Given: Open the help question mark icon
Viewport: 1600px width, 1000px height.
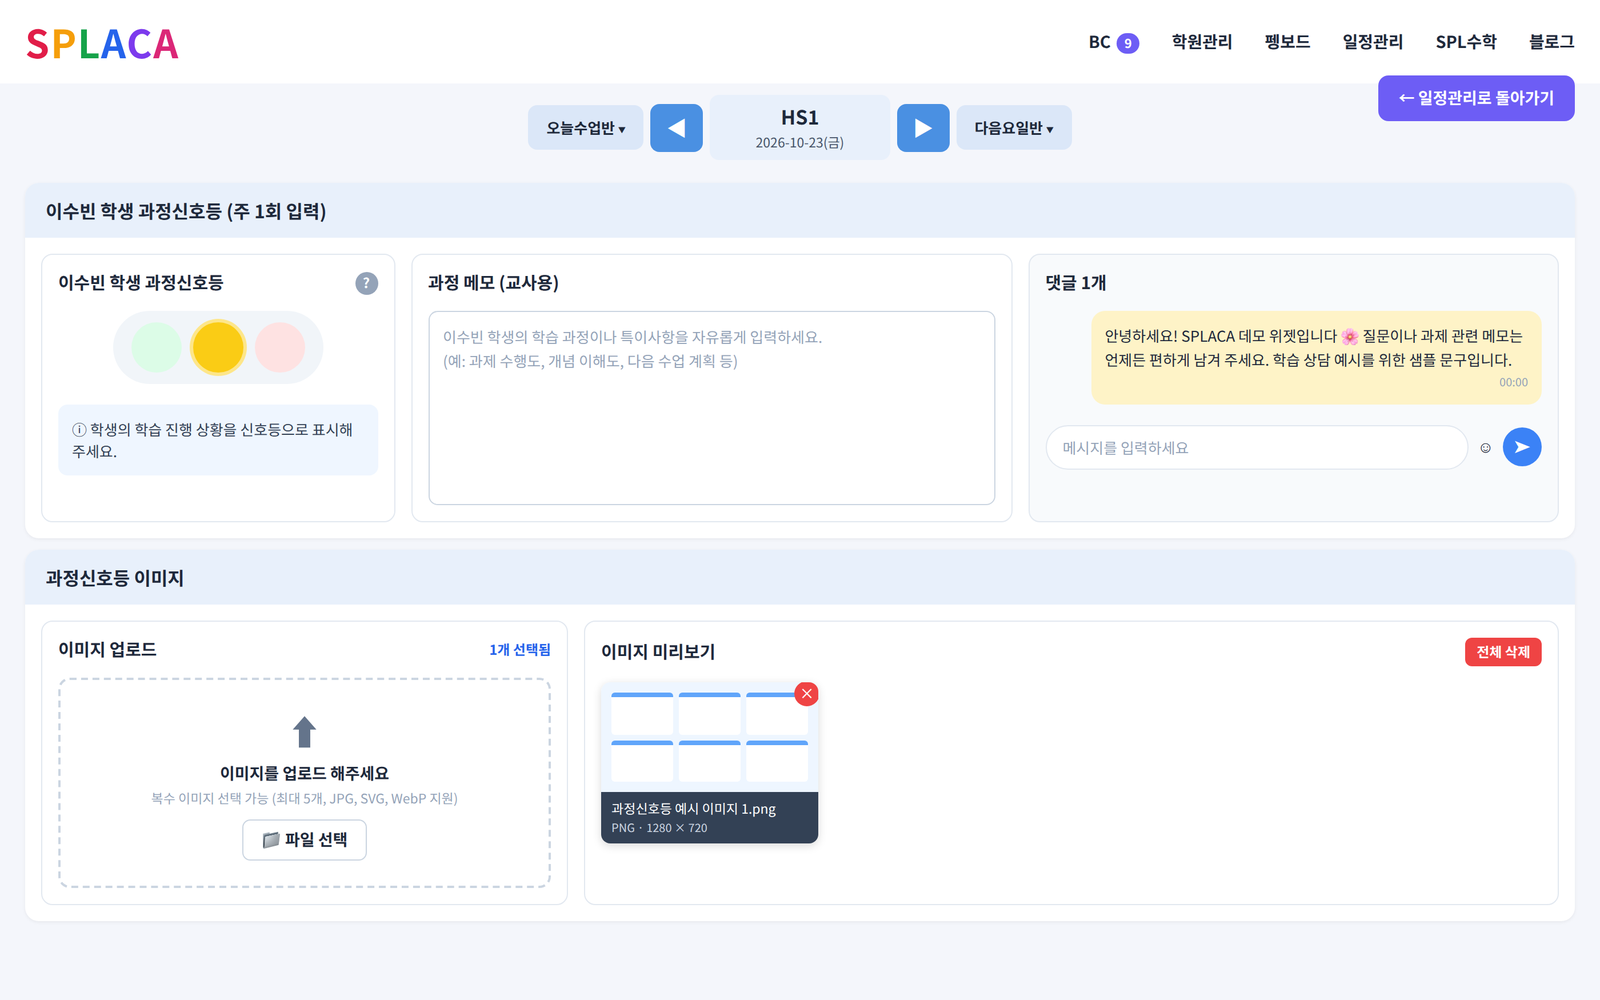Looking at the screenshot, I should tap(367, 283).
